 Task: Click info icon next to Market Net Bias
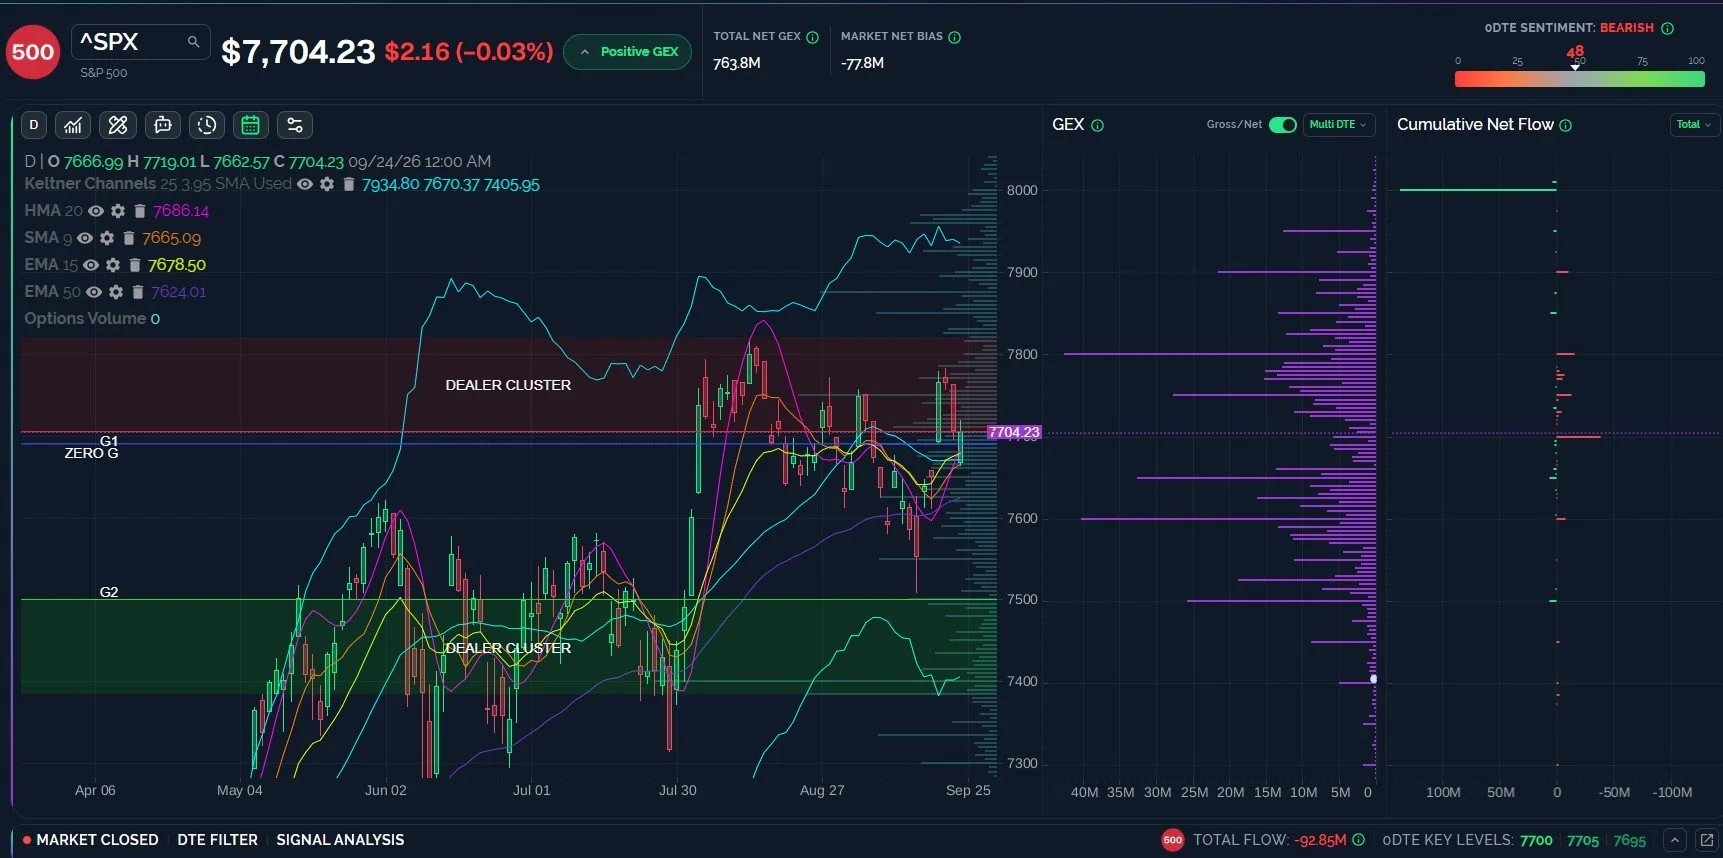tap(955, 37)
